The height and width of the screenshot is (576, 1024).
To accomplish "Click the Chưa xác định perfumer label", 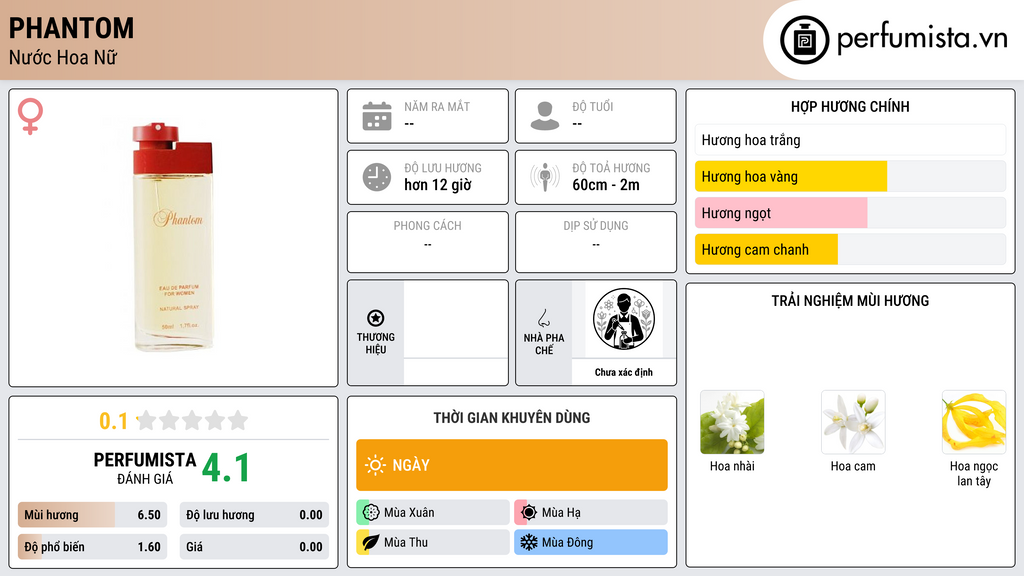I will pyautogui.click(x=624, y=372).
